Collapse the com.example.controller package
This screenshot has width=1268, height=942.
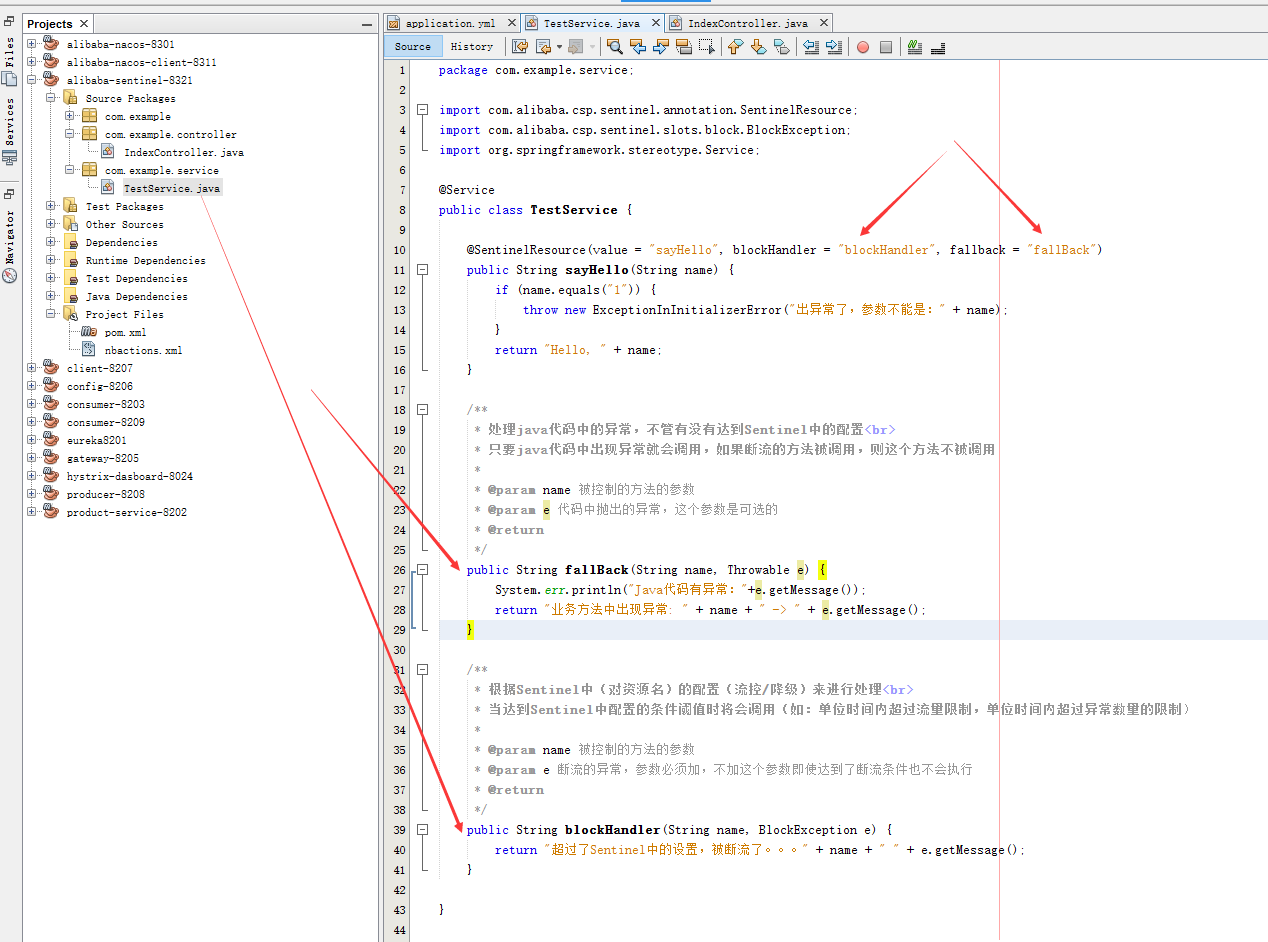(x=70, y=134)
